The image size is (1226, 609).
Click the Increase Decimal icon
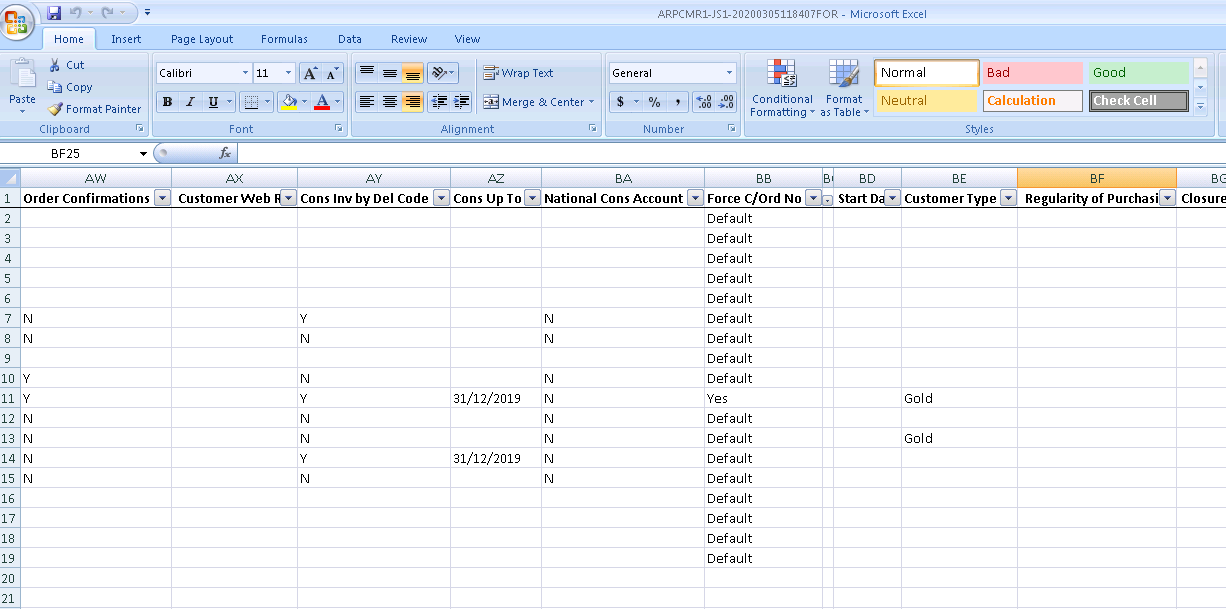(x=703, y=102)
